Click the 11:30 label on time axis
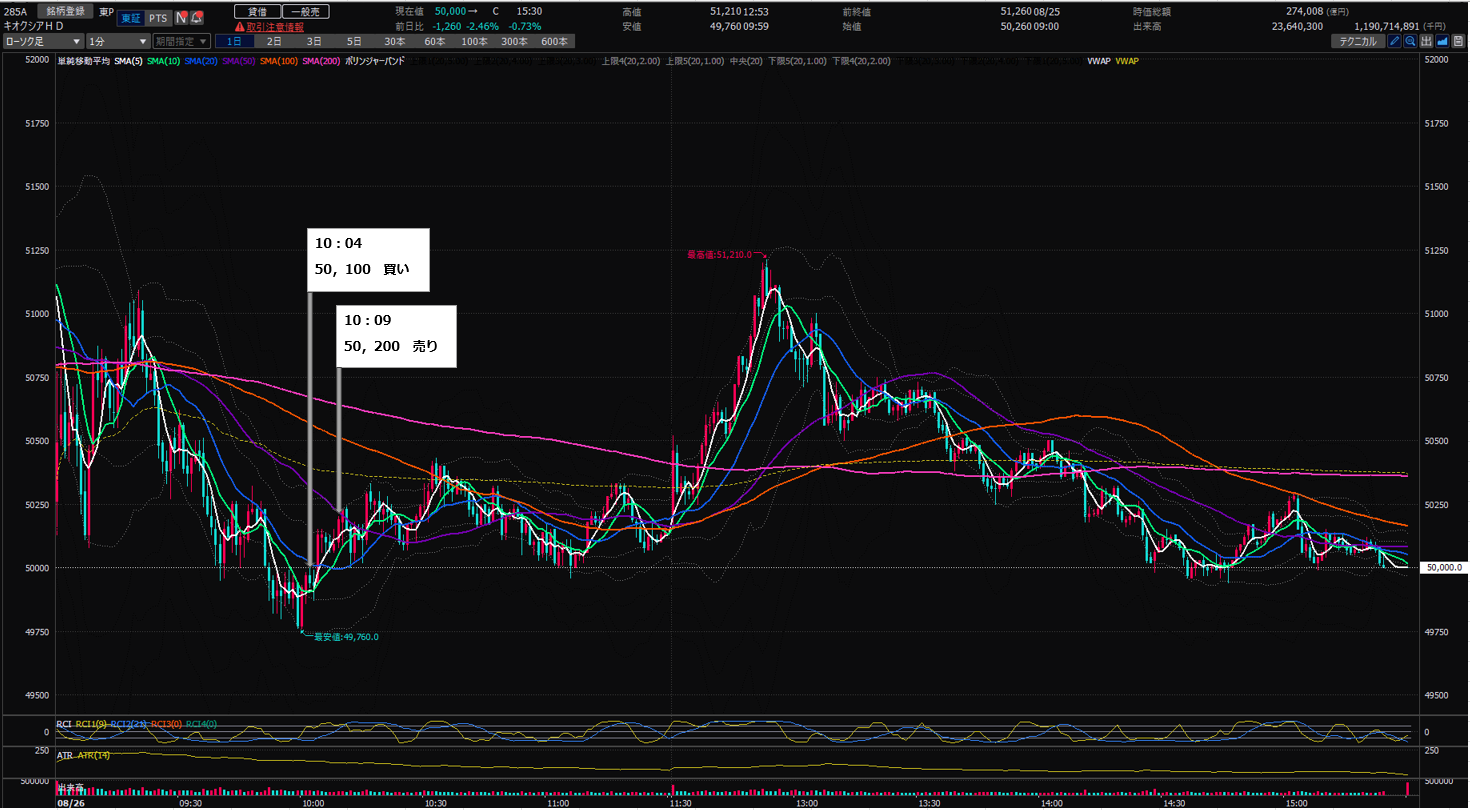This screenshot has width=1470, height=810. pos(680,802)
